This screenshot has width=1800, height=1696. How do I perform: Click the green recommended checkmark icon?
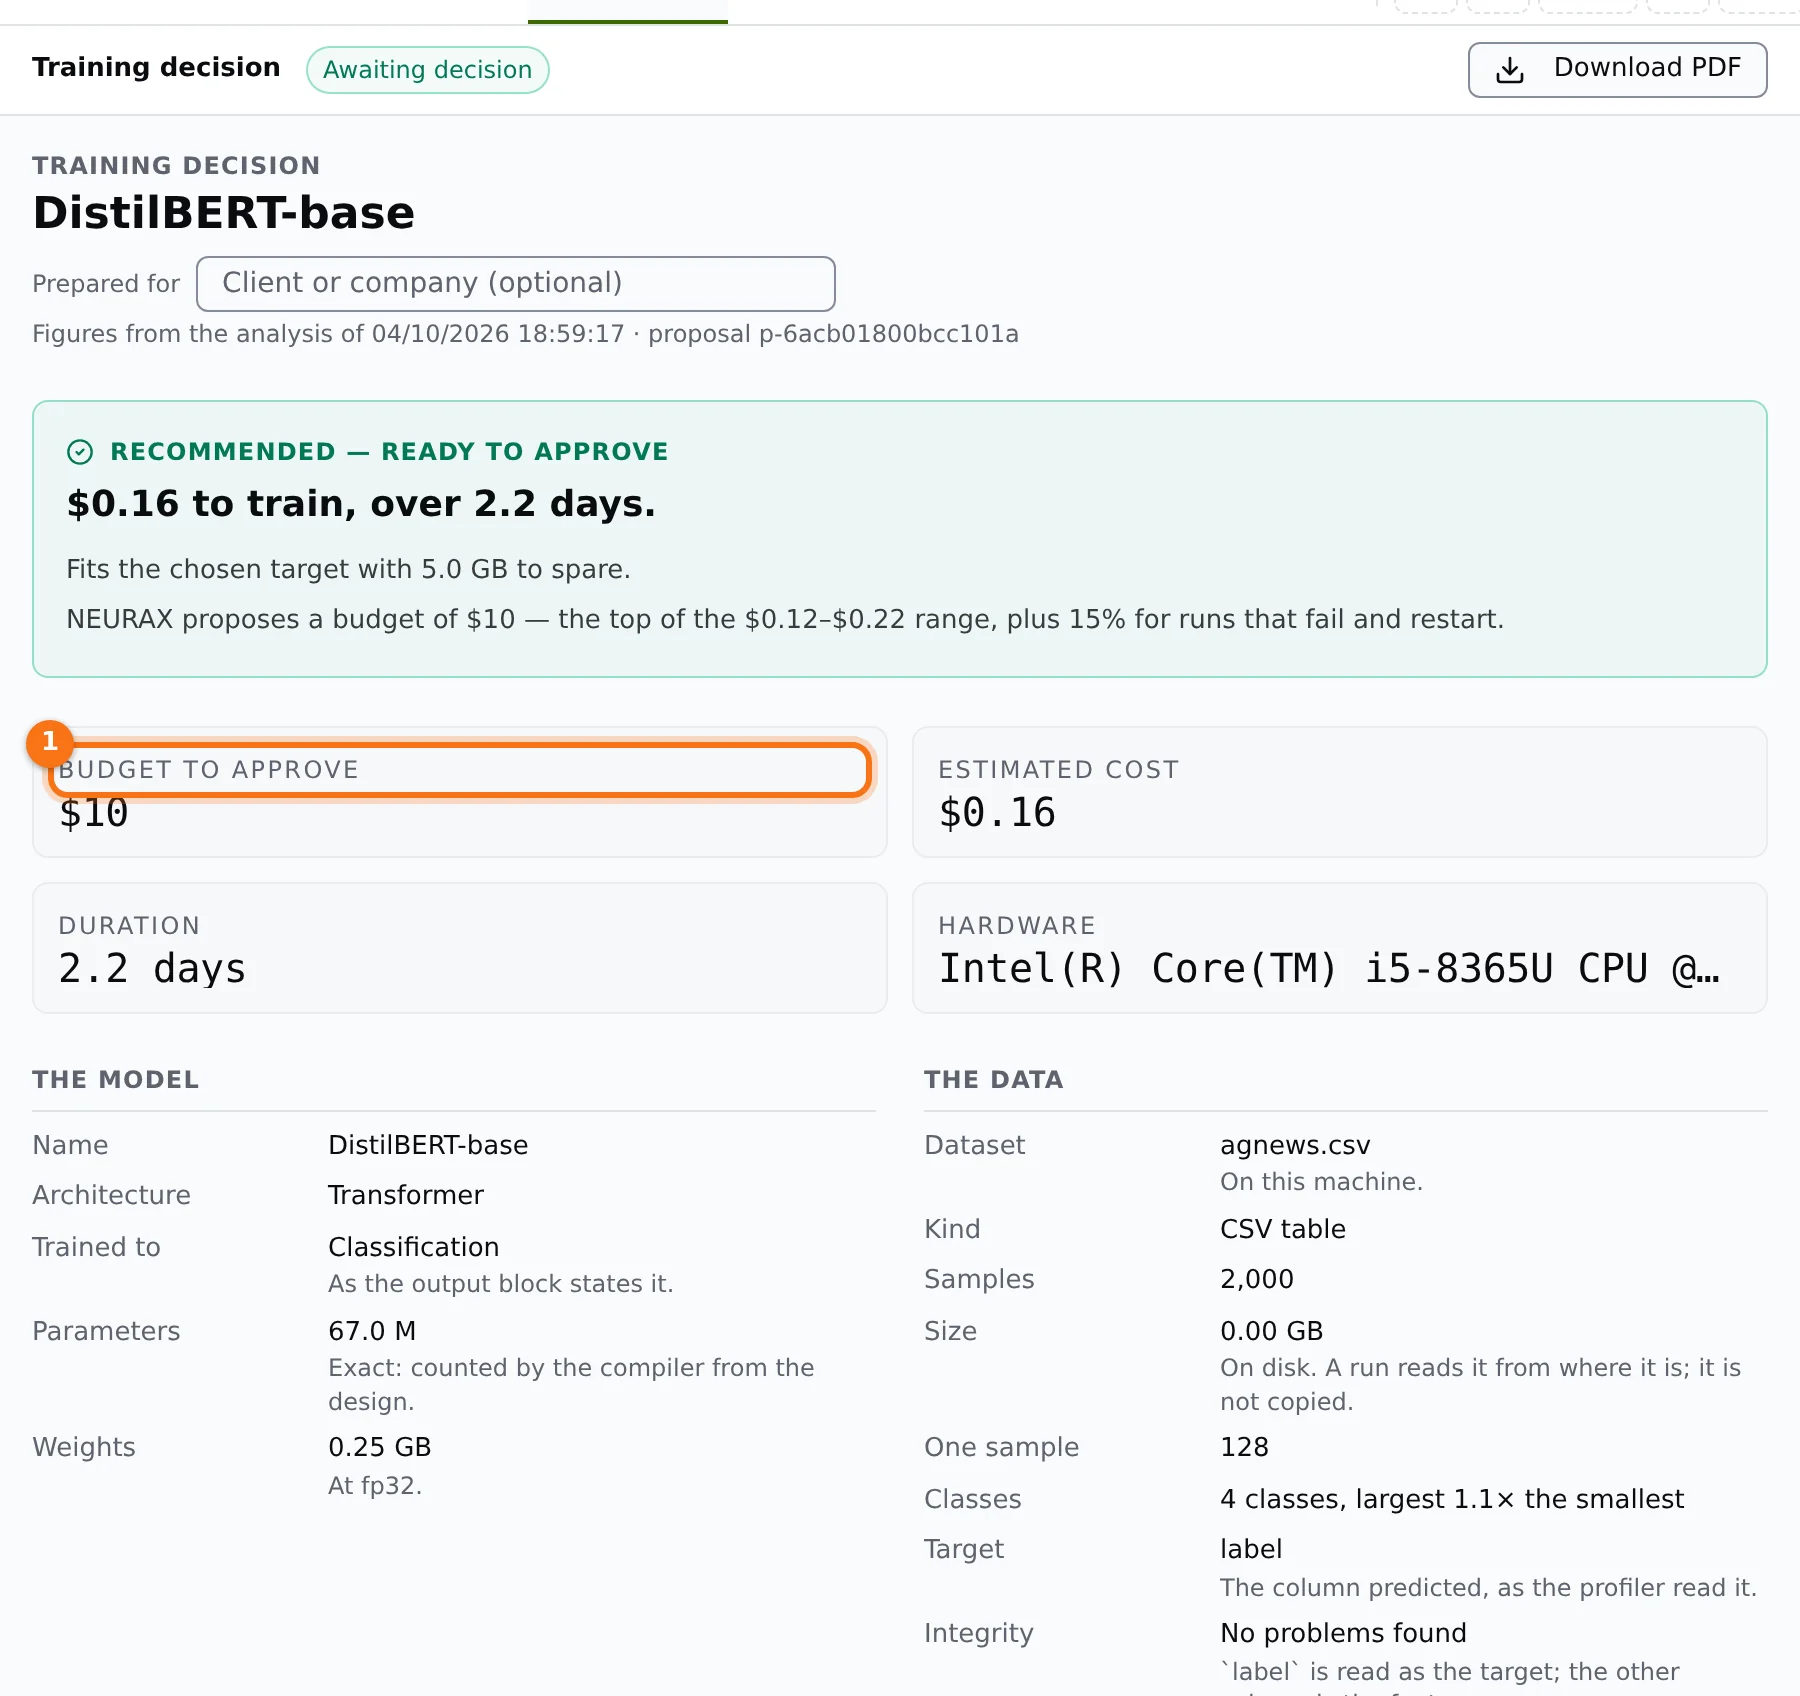80,452
